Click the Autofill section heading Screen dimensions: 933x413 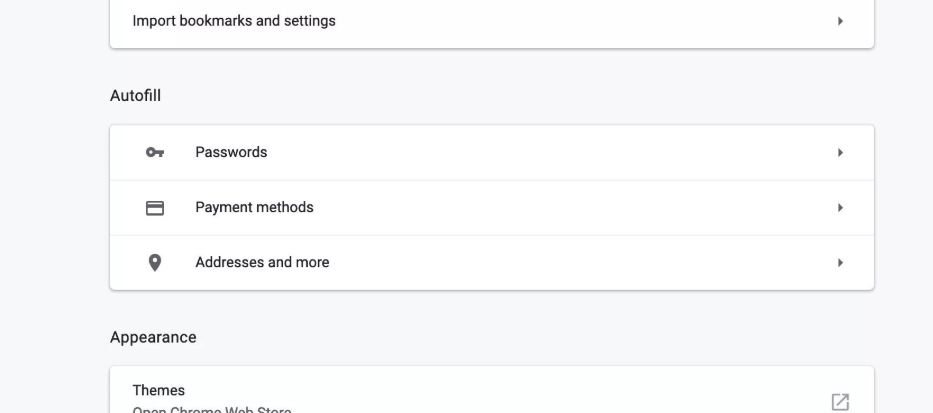pyautogui.click(x=135, y=96)
